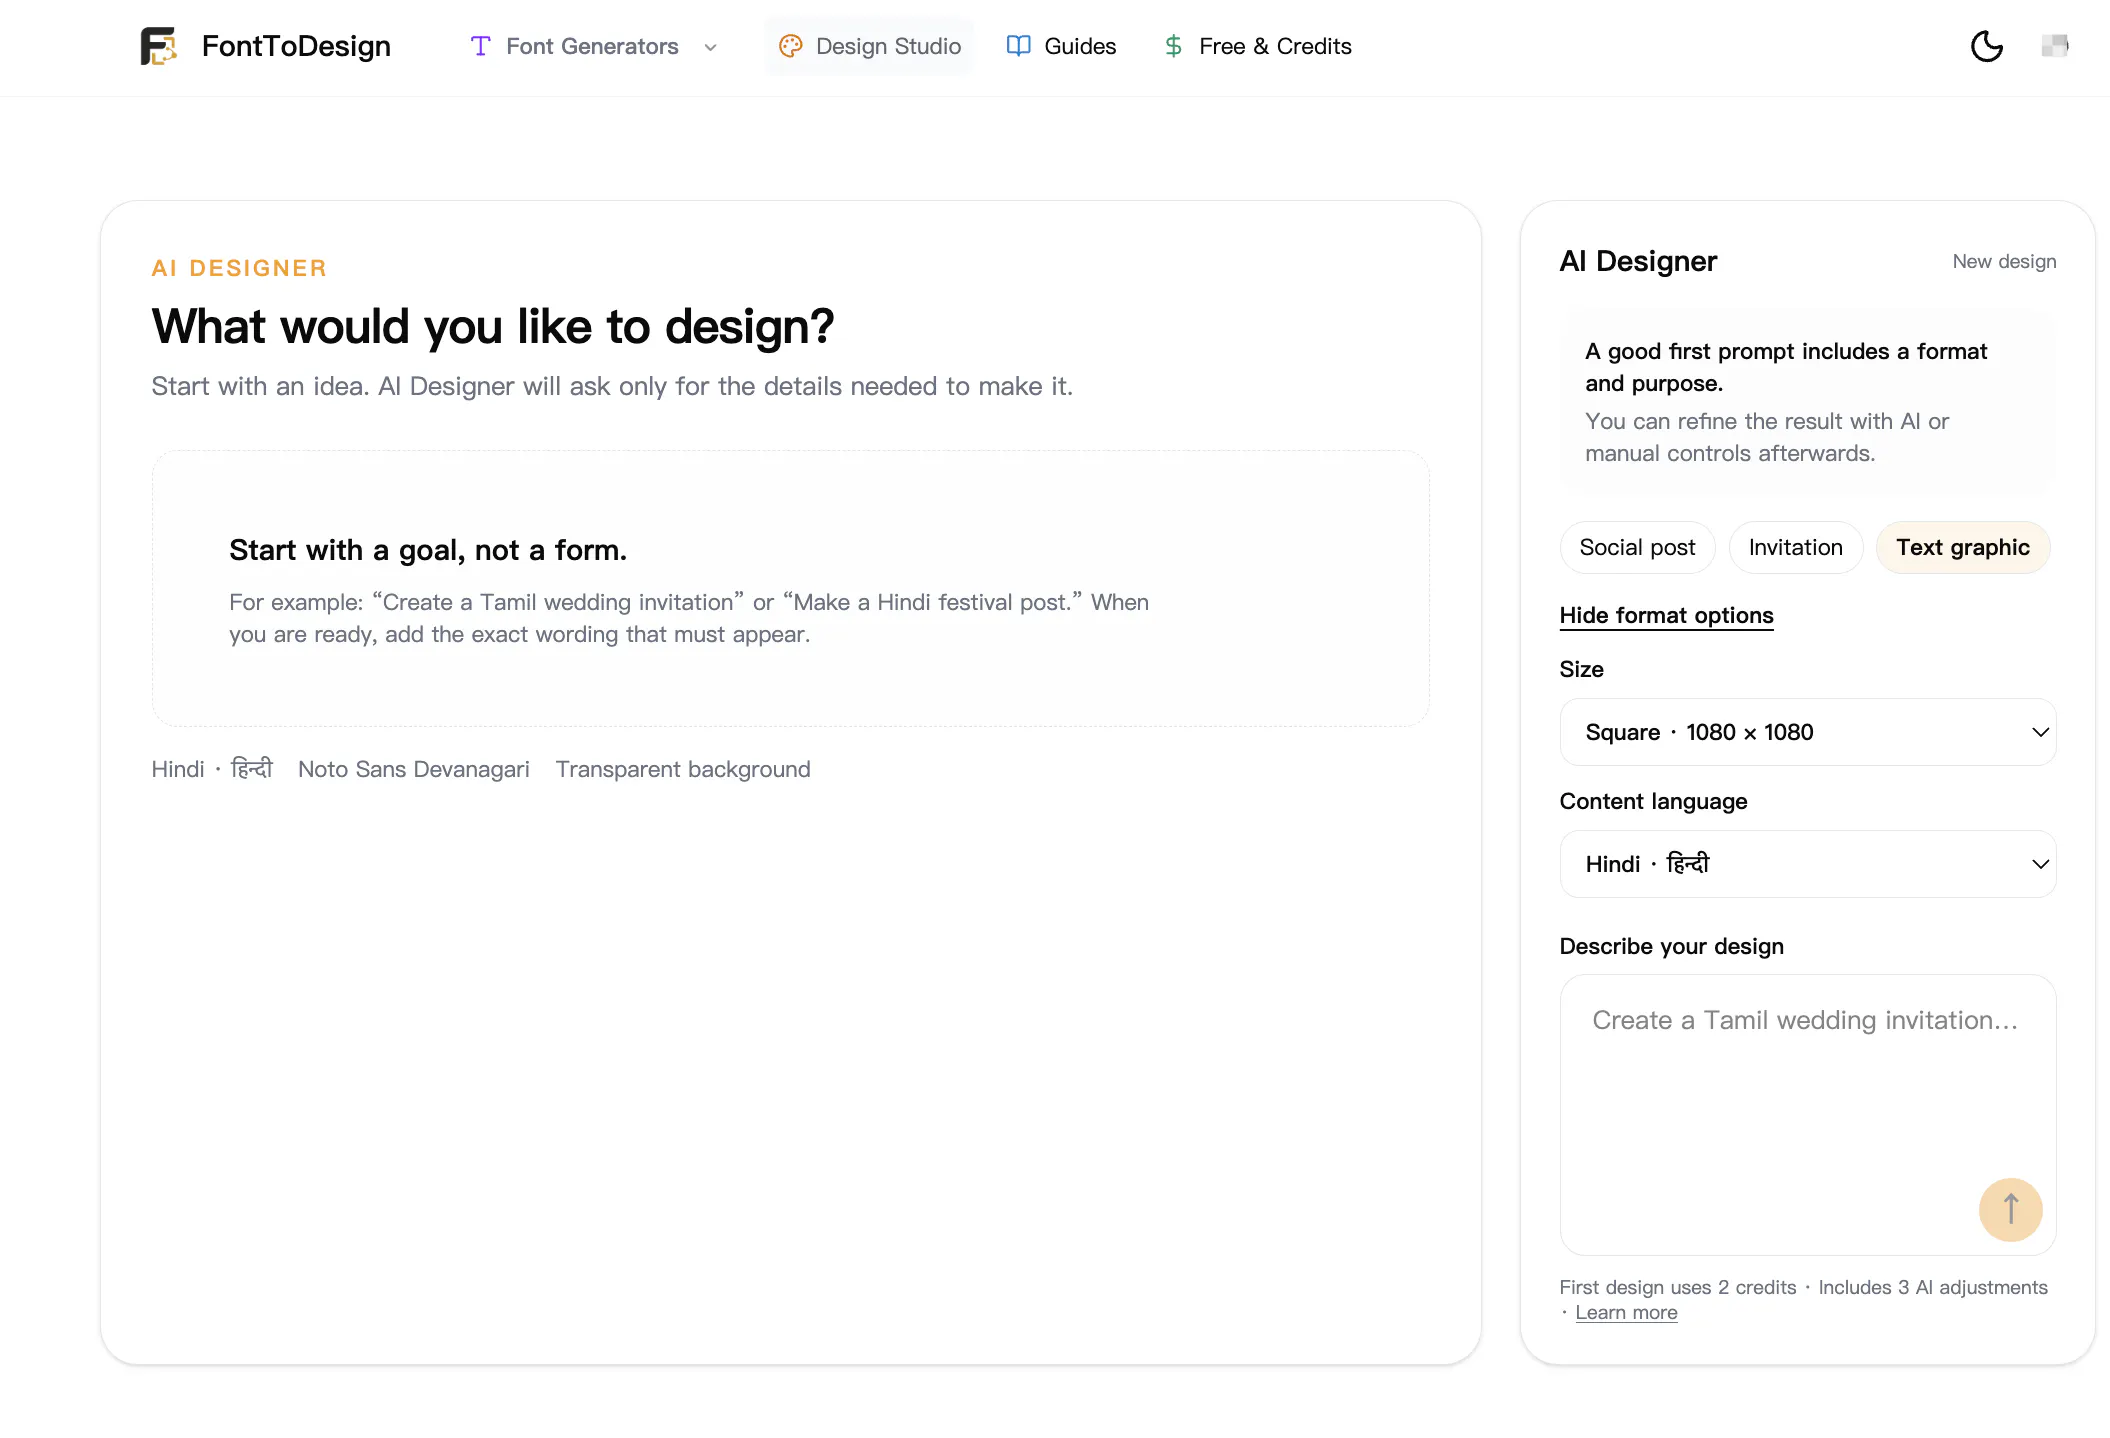The height and width of the screenshot is (1438, 2110).
Task: Go to the Design Studio tab
Action: pos(869,46)
